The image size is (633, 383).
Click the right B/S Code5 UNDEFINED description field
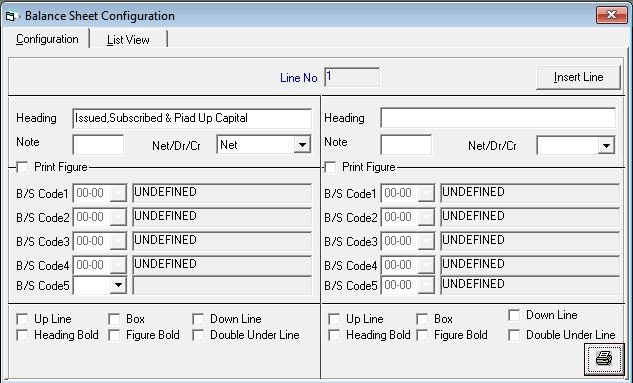[x=530, y=285]
